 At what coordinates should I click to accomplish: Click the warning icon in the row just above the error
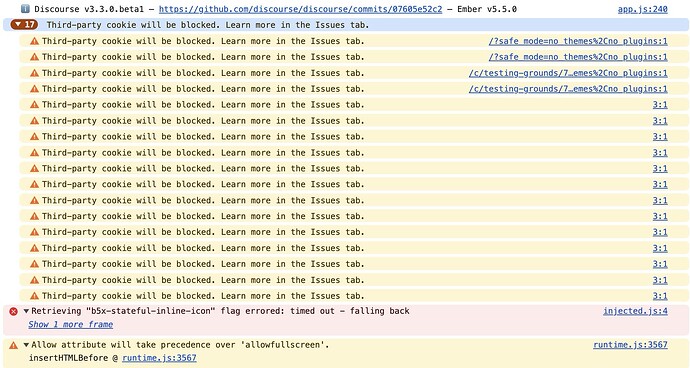[34, 296]
